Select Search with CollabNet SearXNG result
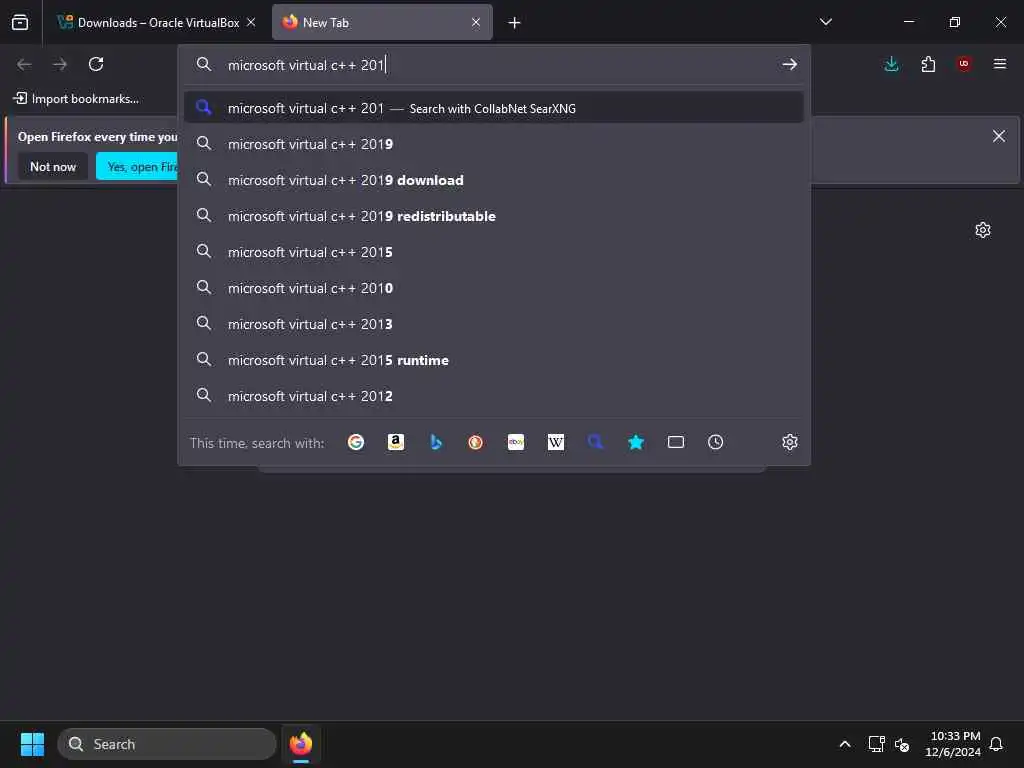 [494, 108]
